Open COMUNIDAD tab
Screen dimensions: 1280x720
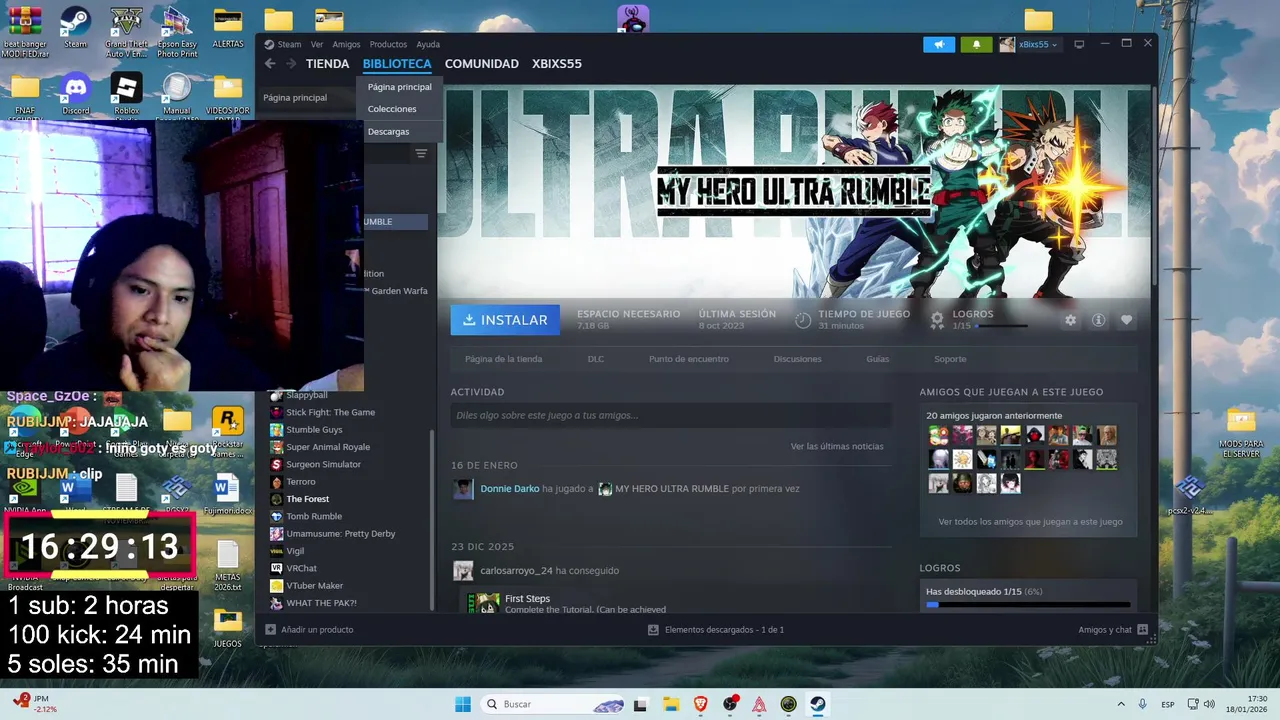click(x=482, y=64)
